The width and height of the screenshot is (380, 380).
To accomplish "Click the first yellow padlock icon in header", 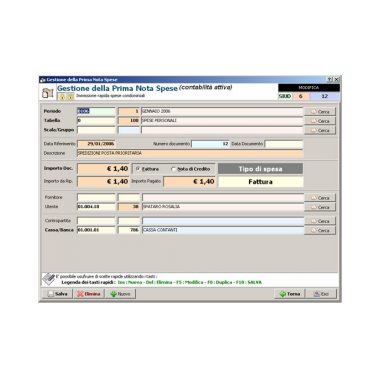I will click(x=62, y=97).
